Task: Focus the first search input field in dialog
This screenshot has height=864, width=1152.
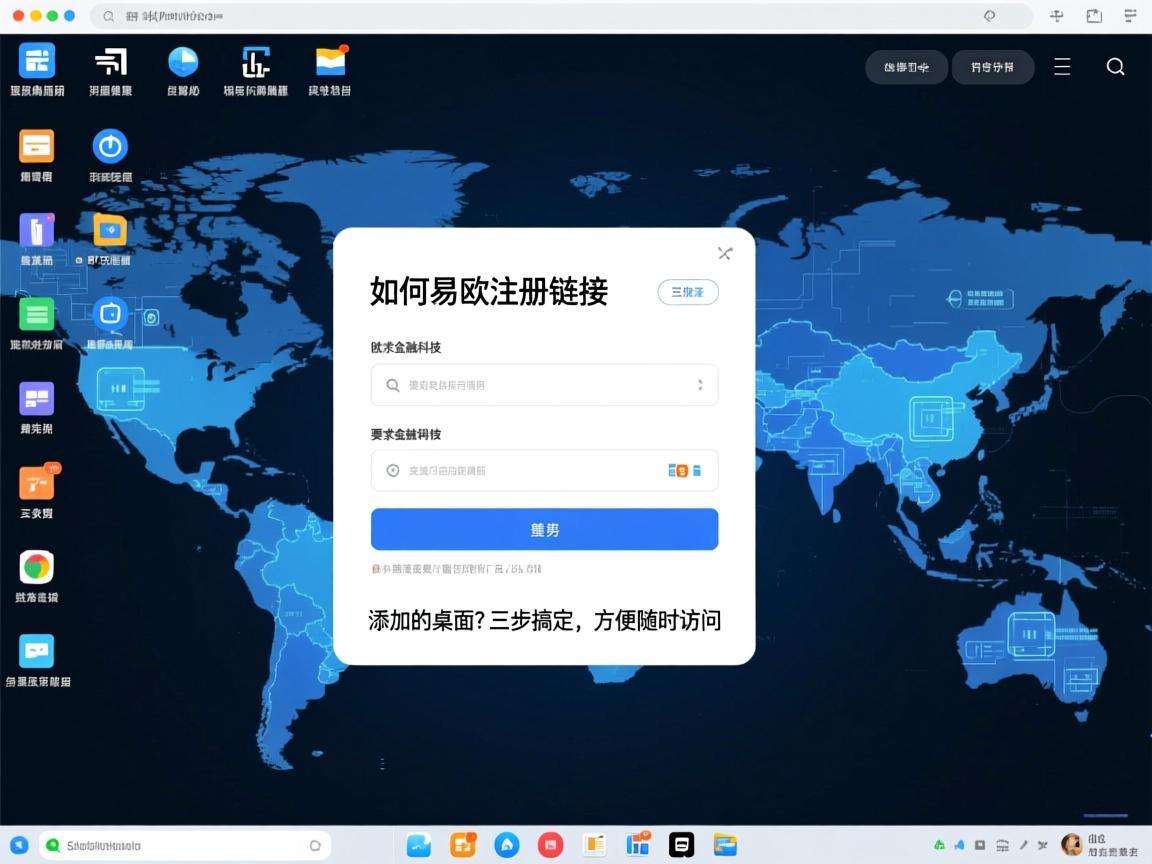Action: tap(544, 385)
